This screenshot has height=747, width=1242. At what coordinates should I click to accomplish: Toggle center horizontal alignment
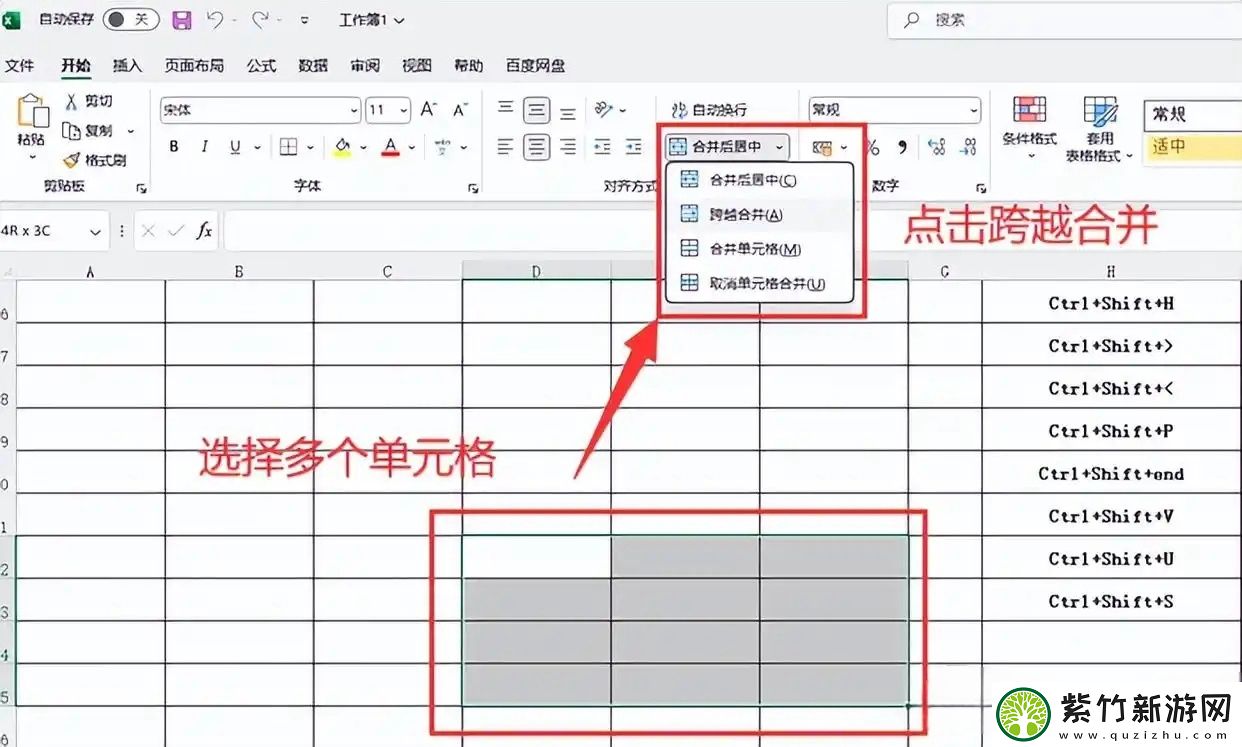point(537,147)
